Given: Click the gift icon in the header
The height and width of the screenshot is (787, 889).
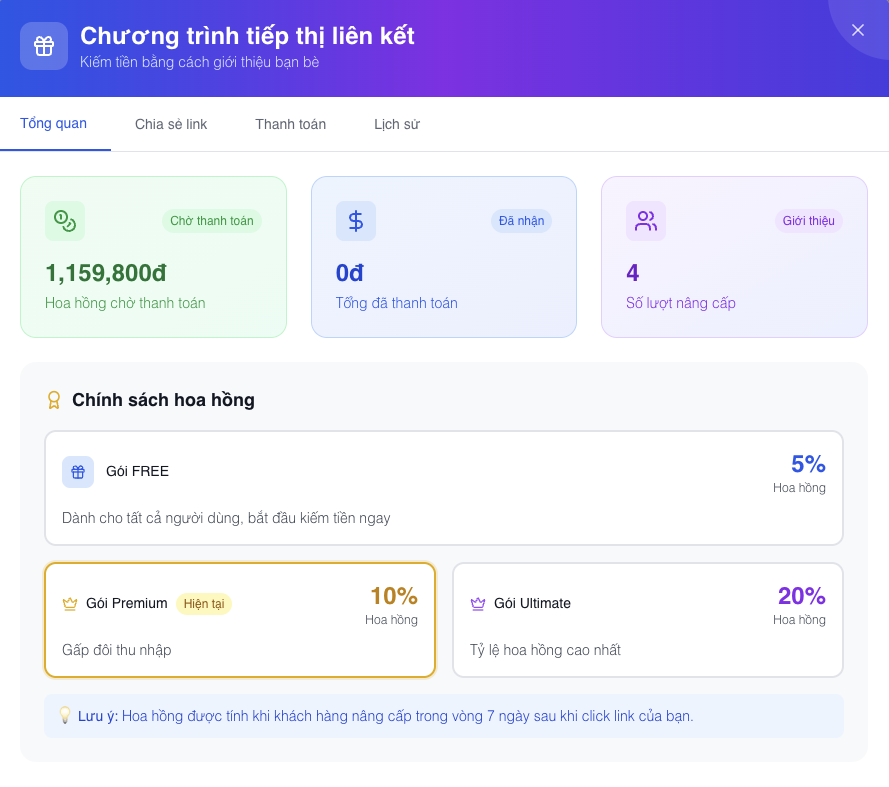Looking at the screenshot, I should 44,46.
